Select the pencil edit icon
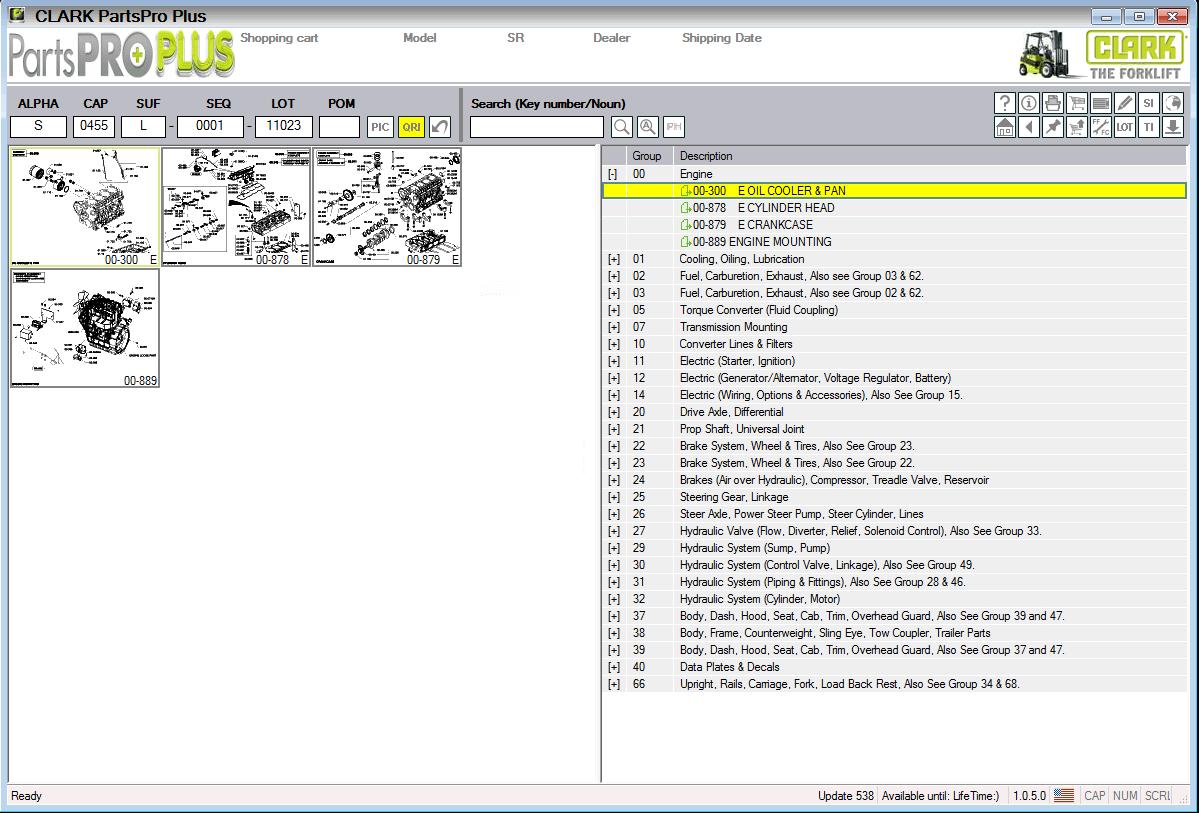This screenshot has width=1199, height=813. [1124, 102]
